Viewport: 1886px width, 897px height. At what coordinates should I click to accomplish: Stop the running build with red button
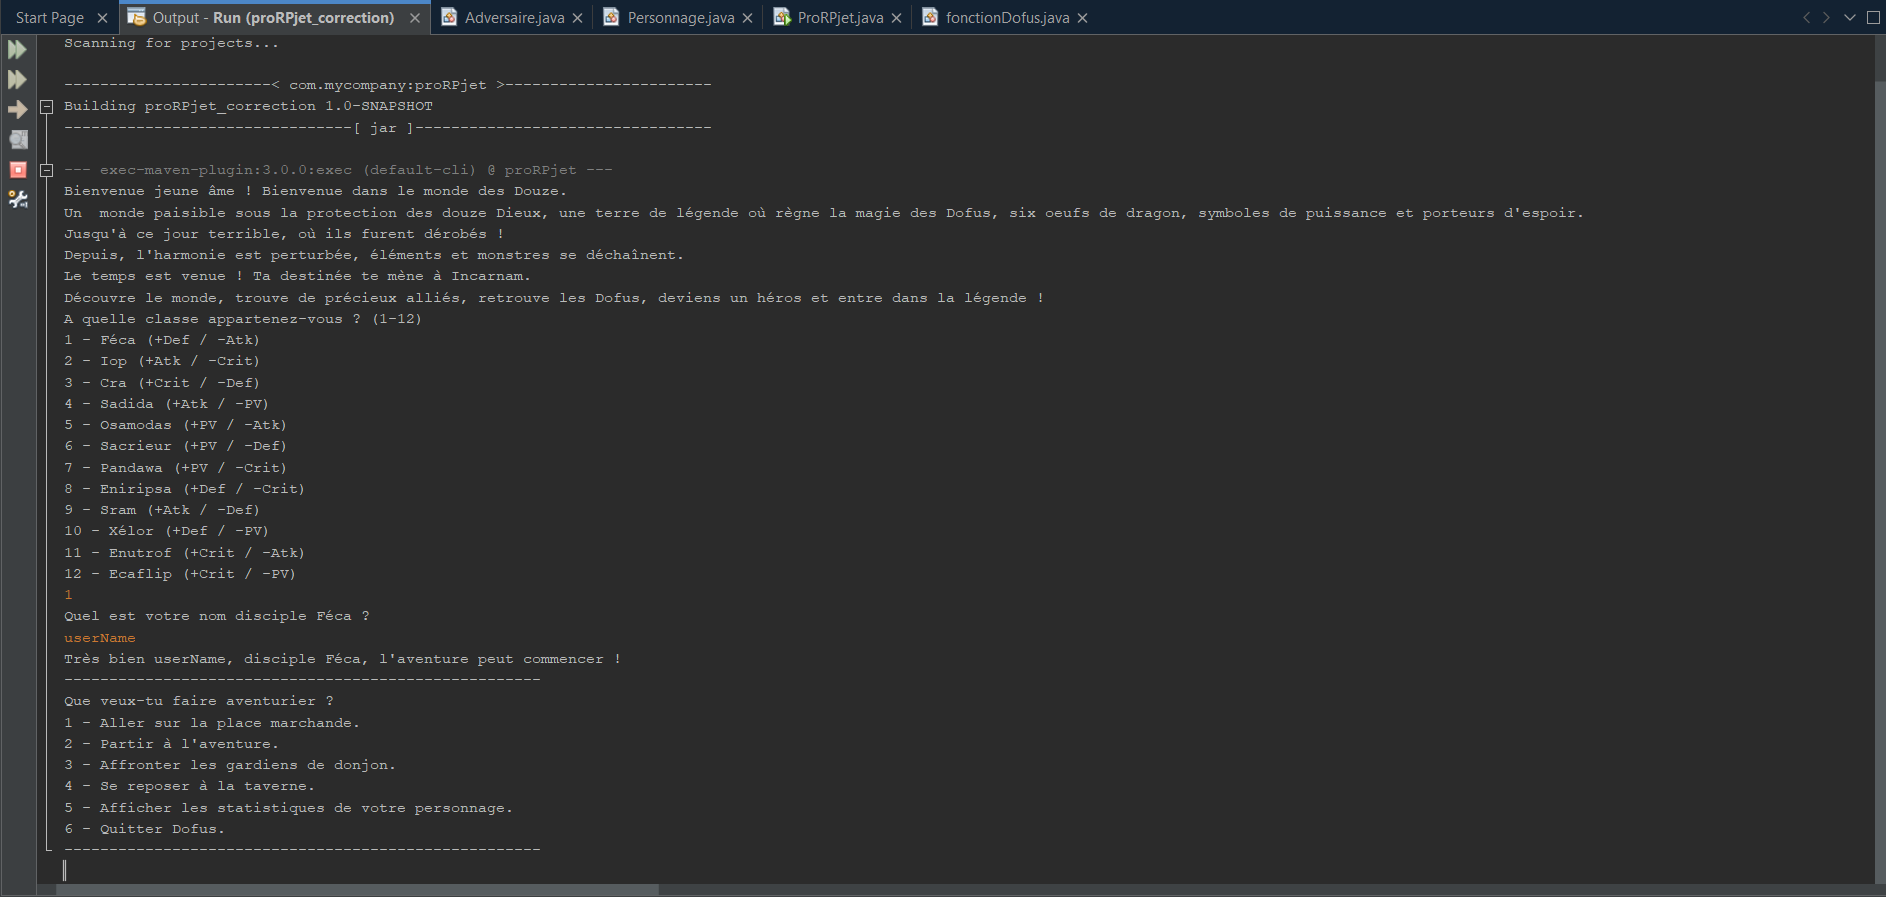[17, 170]
